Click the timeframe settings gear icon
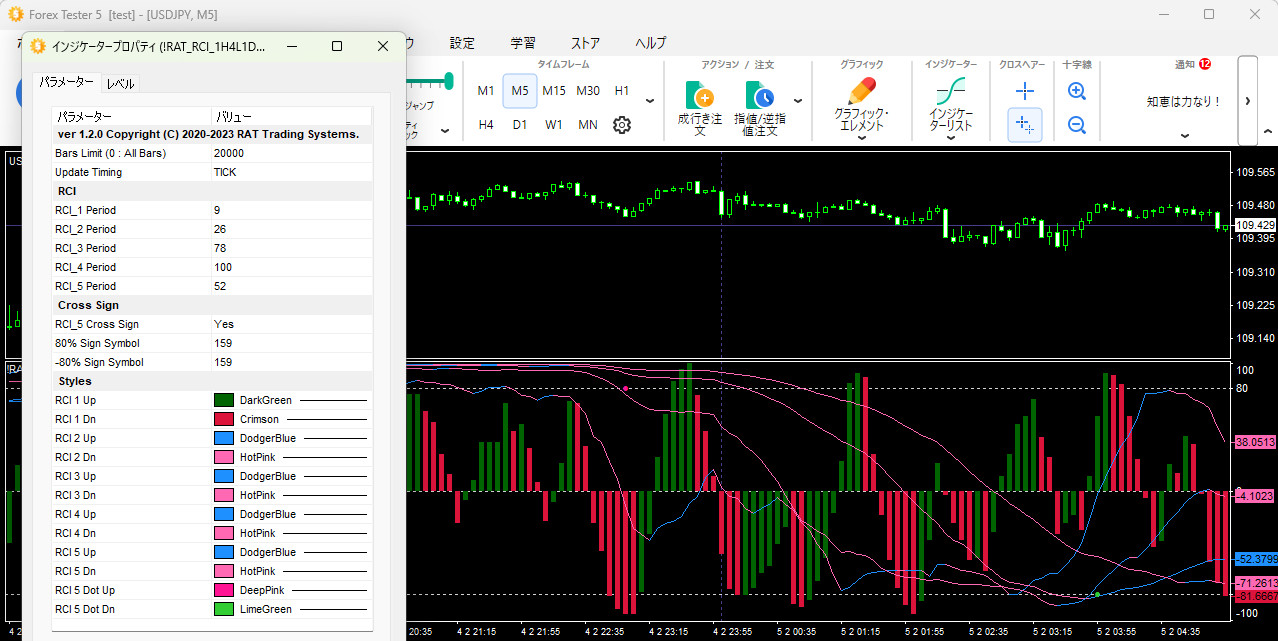The width and height of the screenshot is (1278, 641). (x=622, y=125)
